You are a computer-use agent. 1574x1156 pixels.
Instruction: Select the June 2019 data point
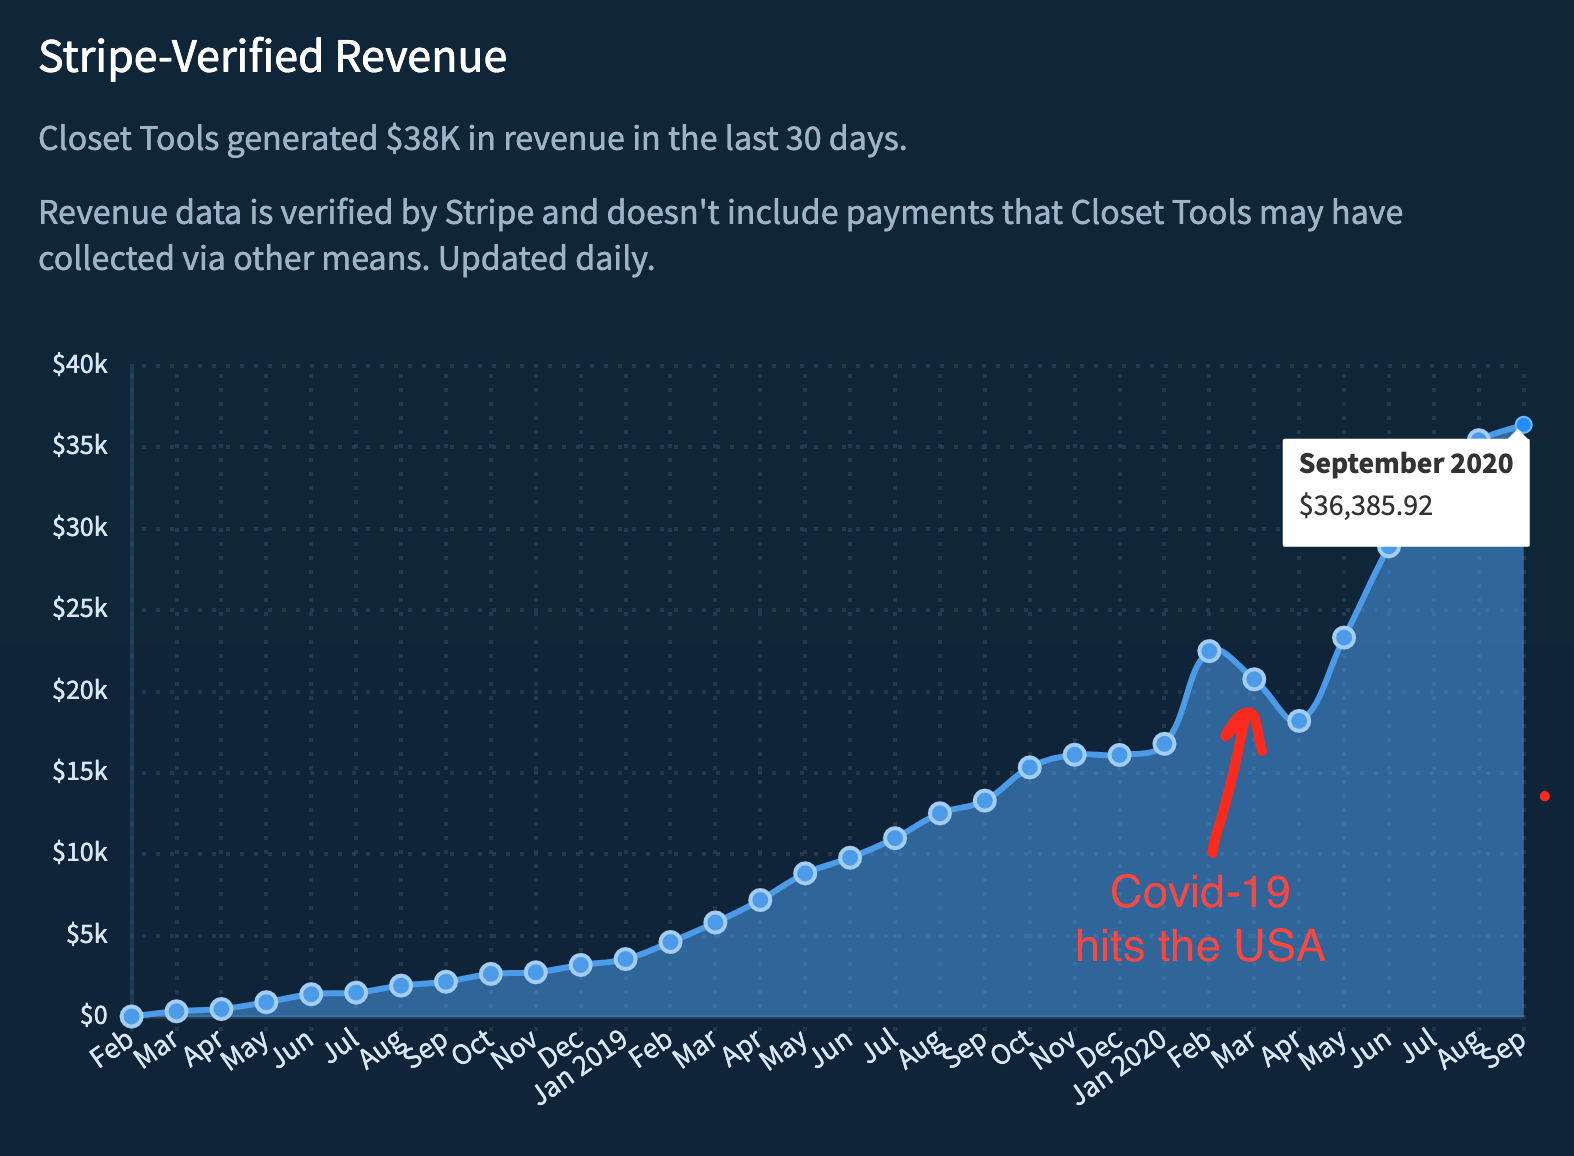[850, 857]
